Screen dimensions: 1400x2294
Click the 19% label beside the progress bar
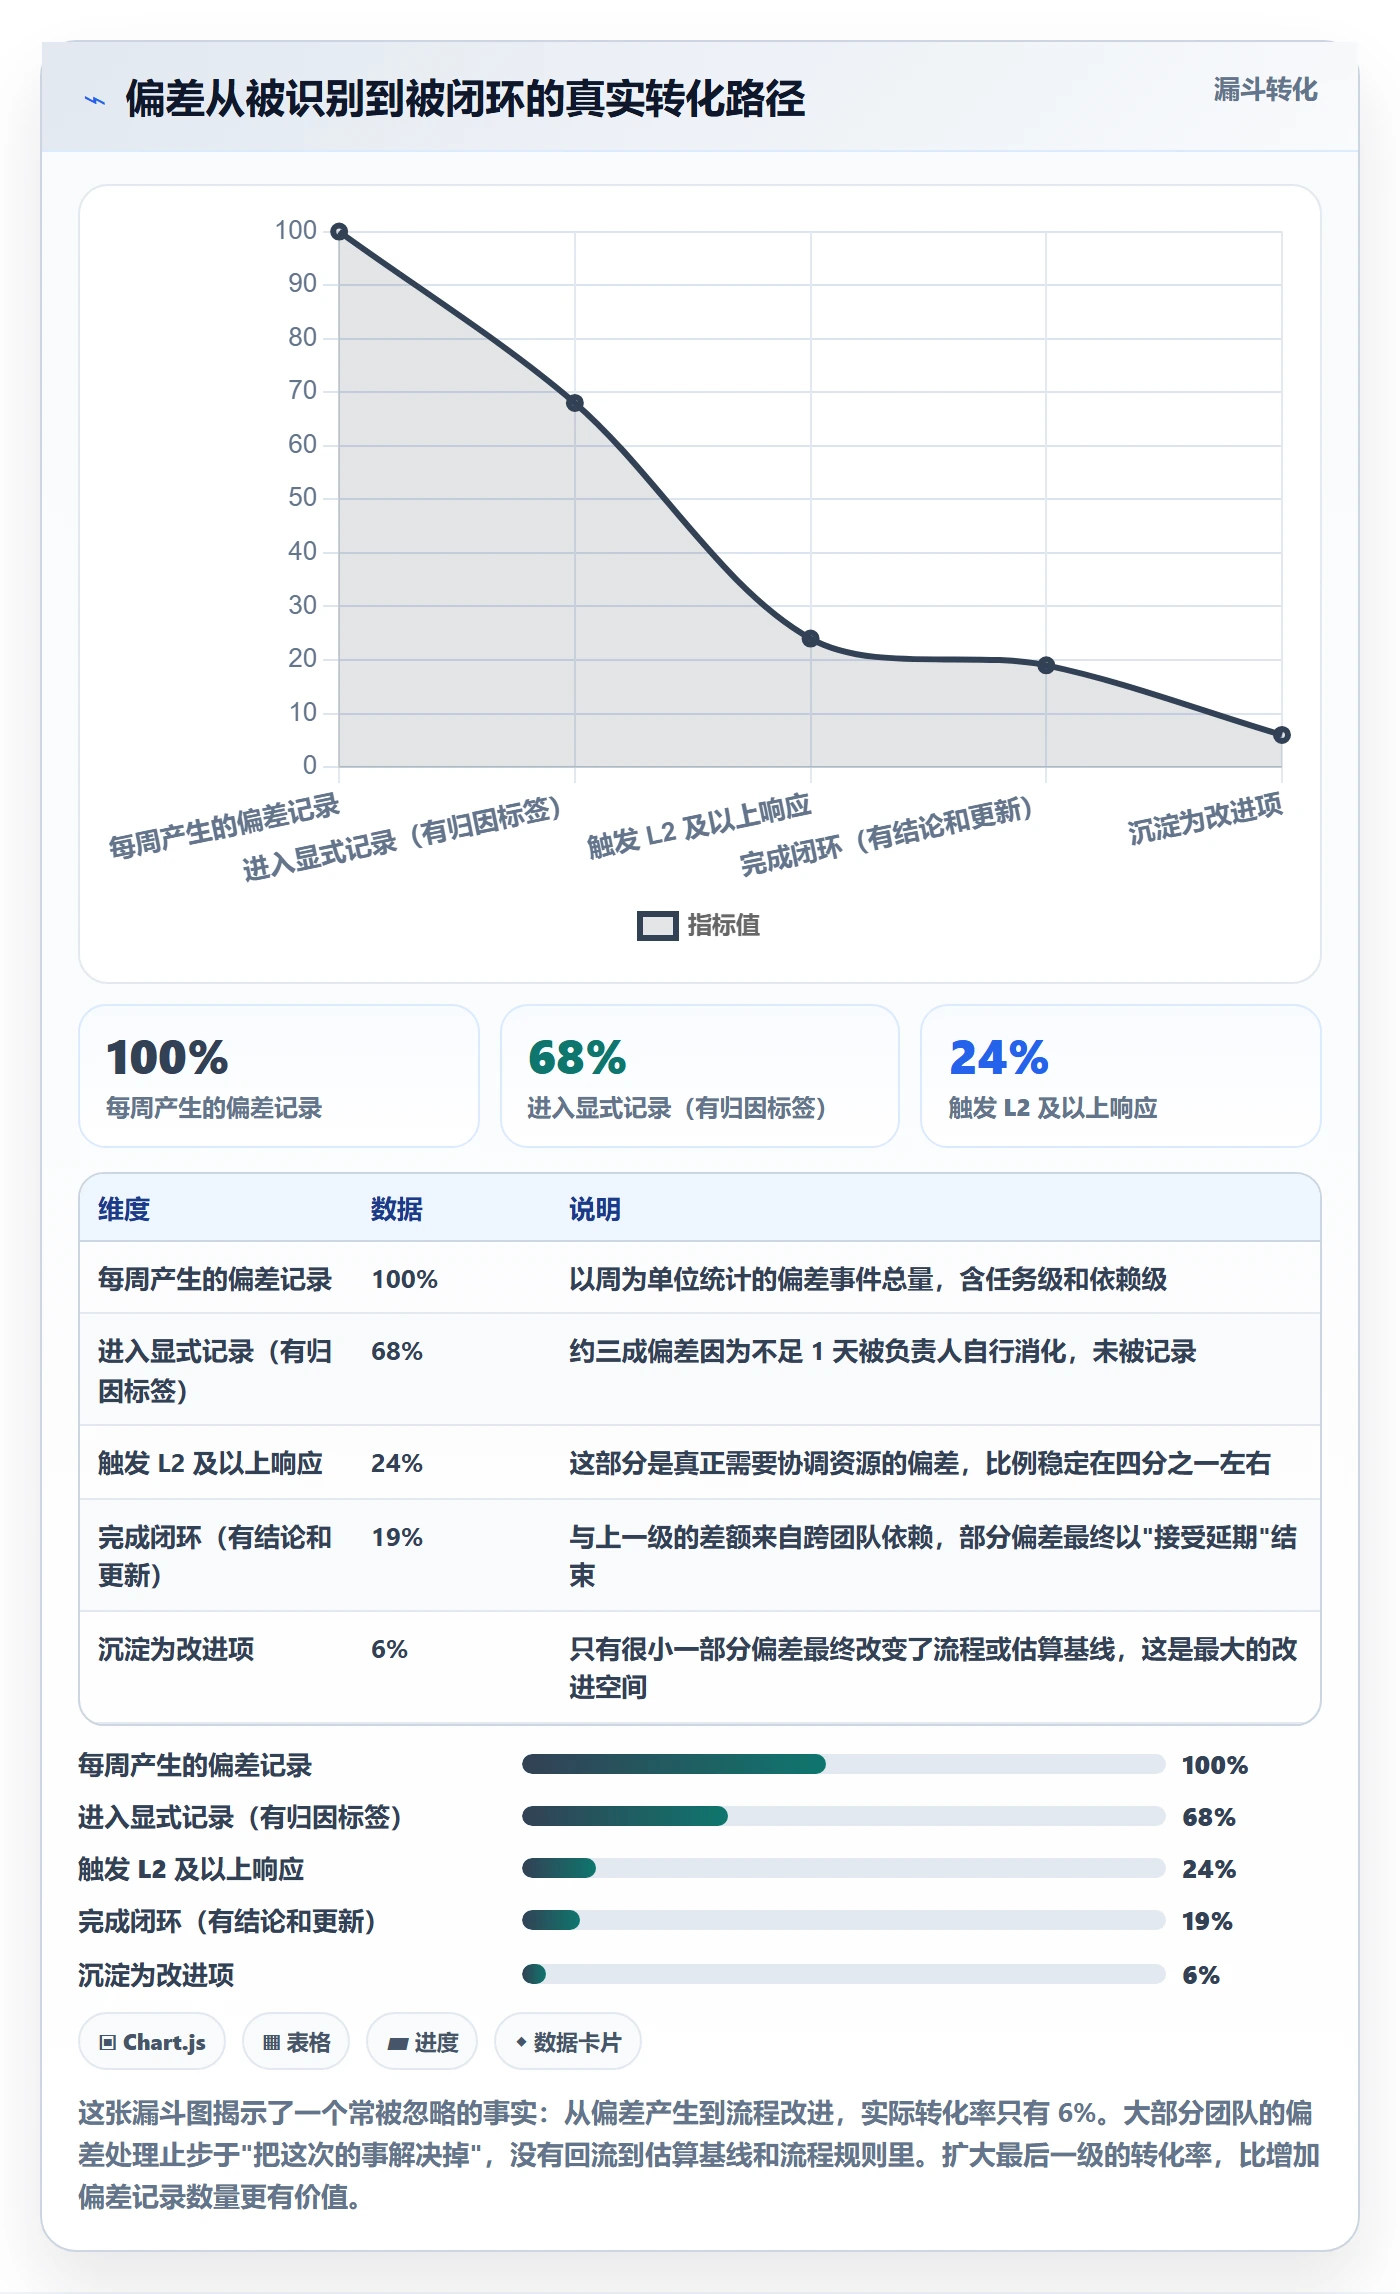[1207, 1921]
